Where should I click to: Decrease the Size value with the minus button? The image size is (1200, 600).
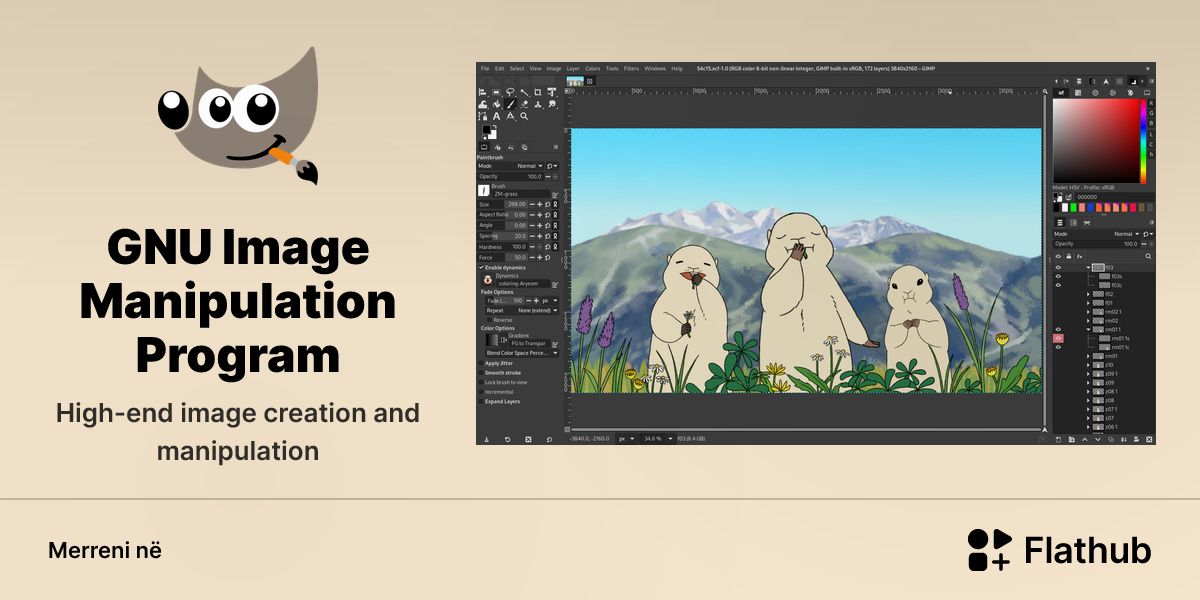click(532, 204)
